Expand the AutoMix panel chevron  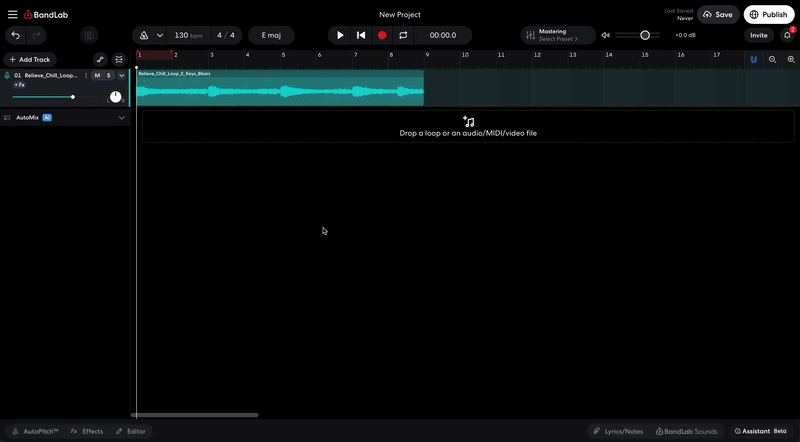pos(122,118)
